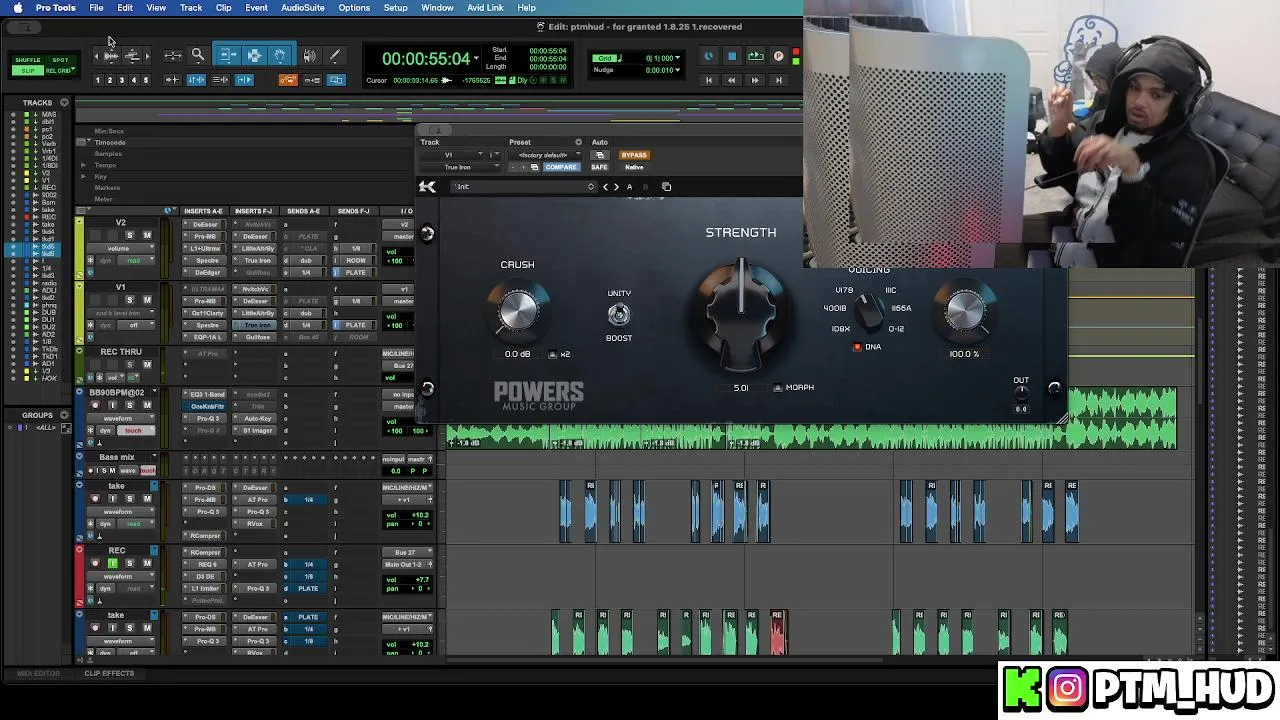
Task: Recall zoom preset 1
Action: point(98,80)
